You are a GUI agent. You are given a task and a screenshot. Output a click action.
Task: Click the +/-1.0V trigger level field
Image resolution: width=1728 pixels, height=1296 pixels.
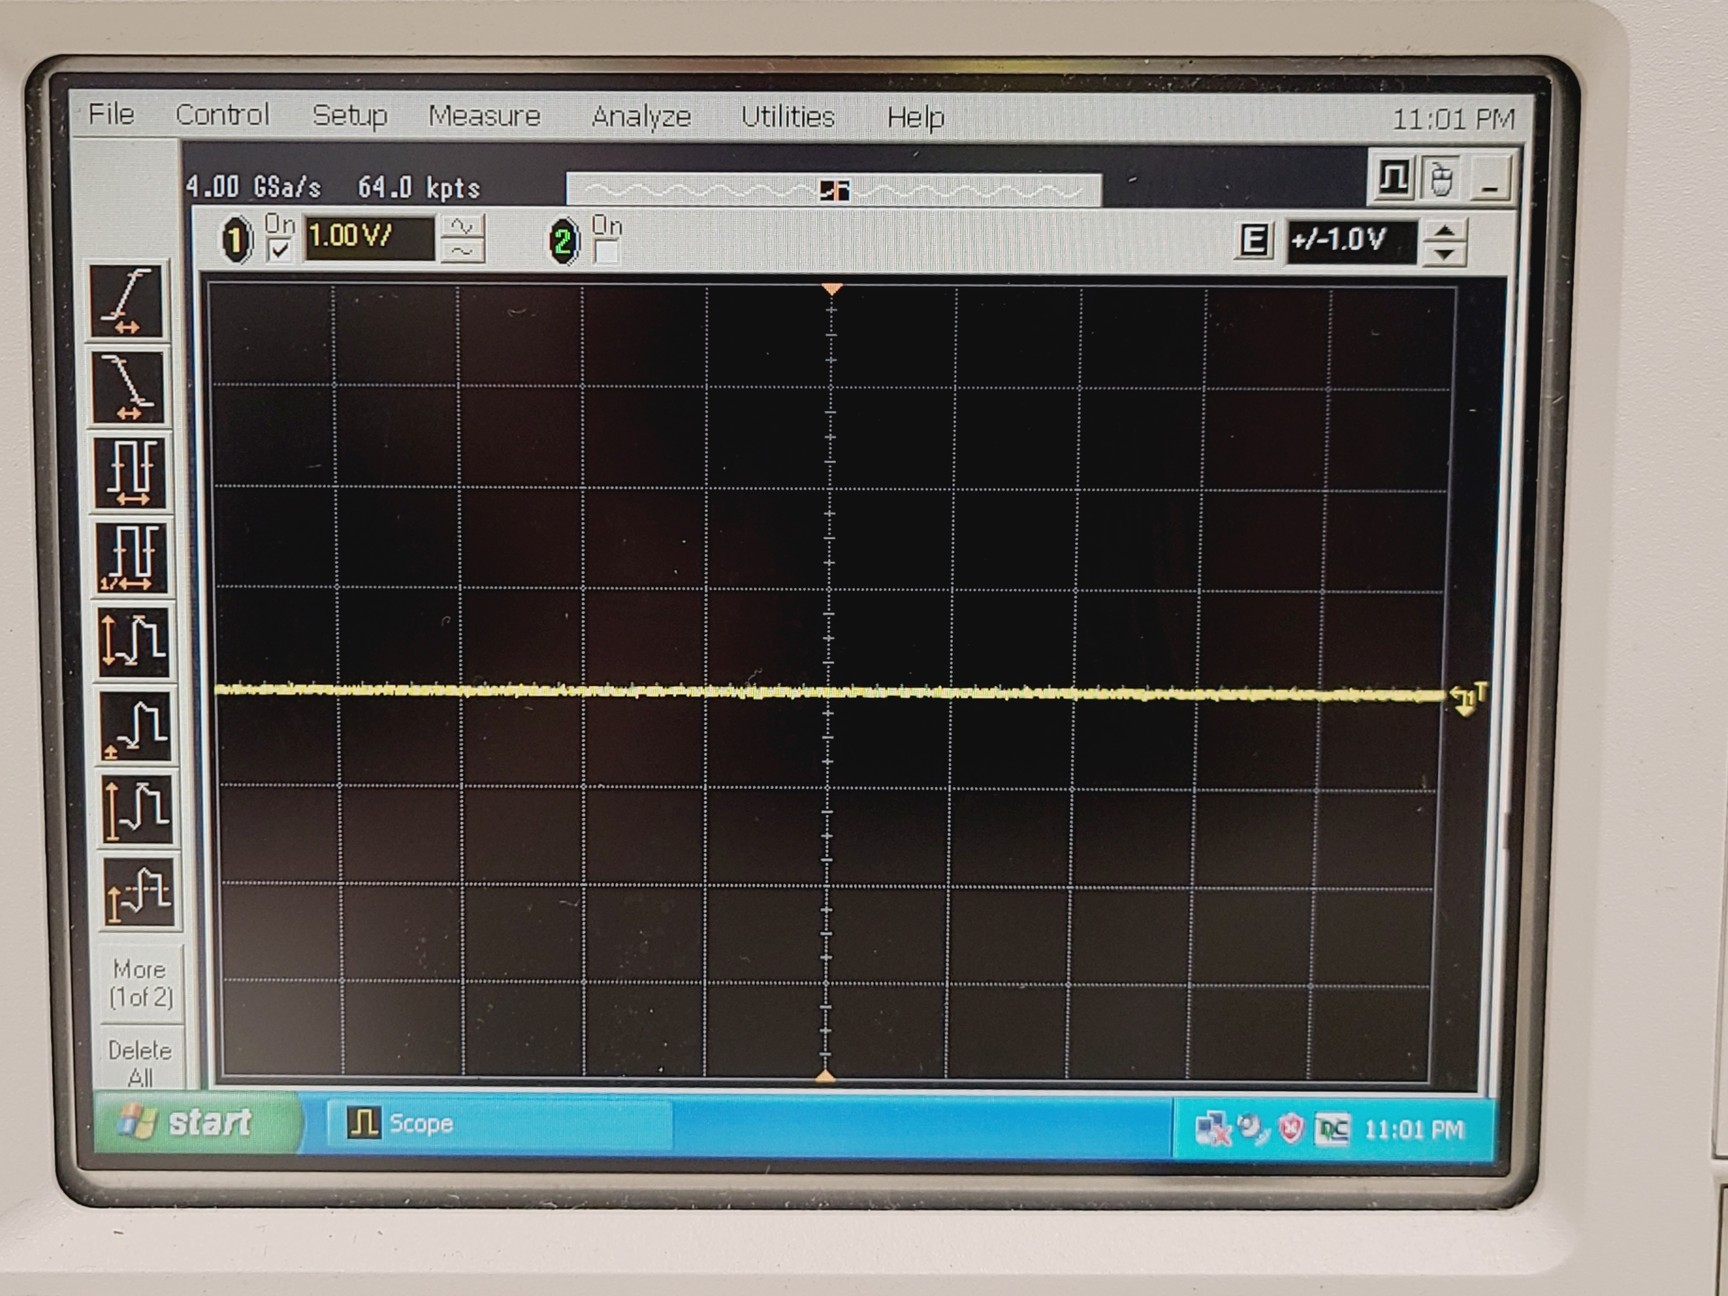point(1351,241)
